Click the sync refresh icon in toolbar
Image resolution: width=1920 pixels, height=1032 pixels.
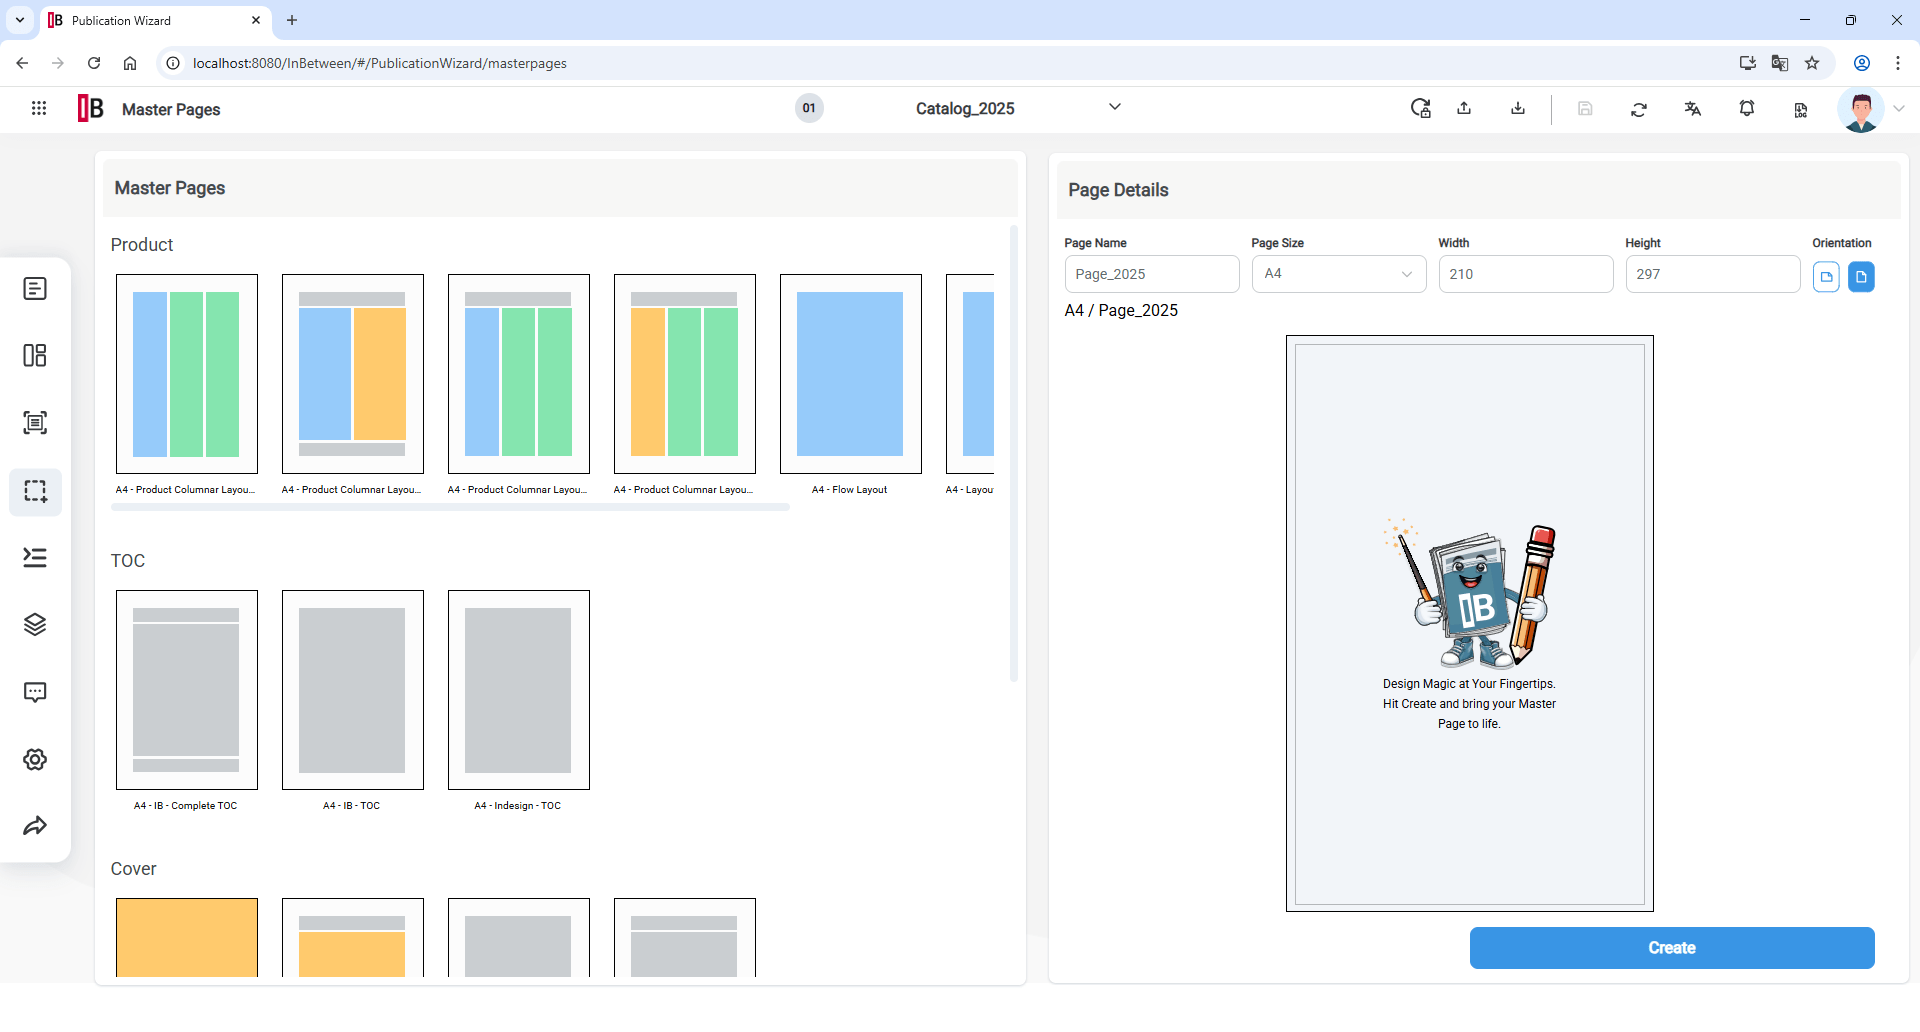coord(1639,109)
